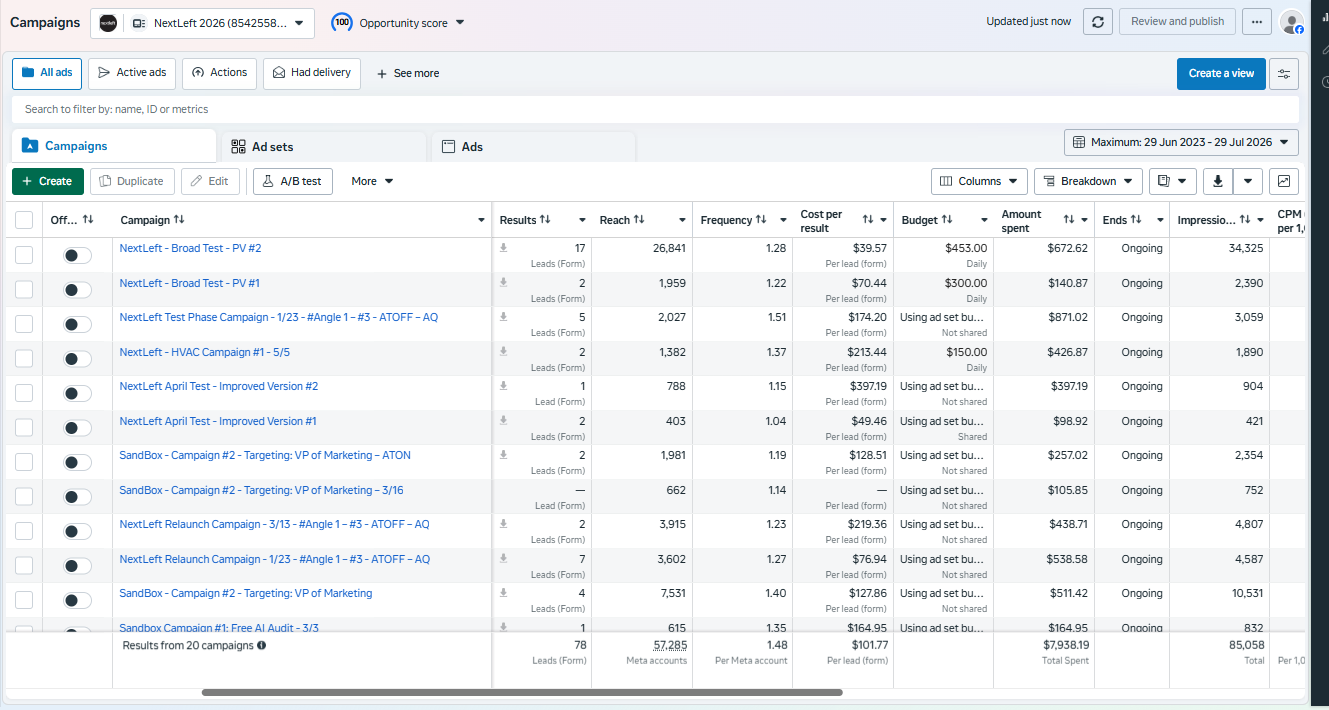This screenshot has height=710, width=1329.
Task: Click the Review and publish button
Action: click(x=1177, y=22)
